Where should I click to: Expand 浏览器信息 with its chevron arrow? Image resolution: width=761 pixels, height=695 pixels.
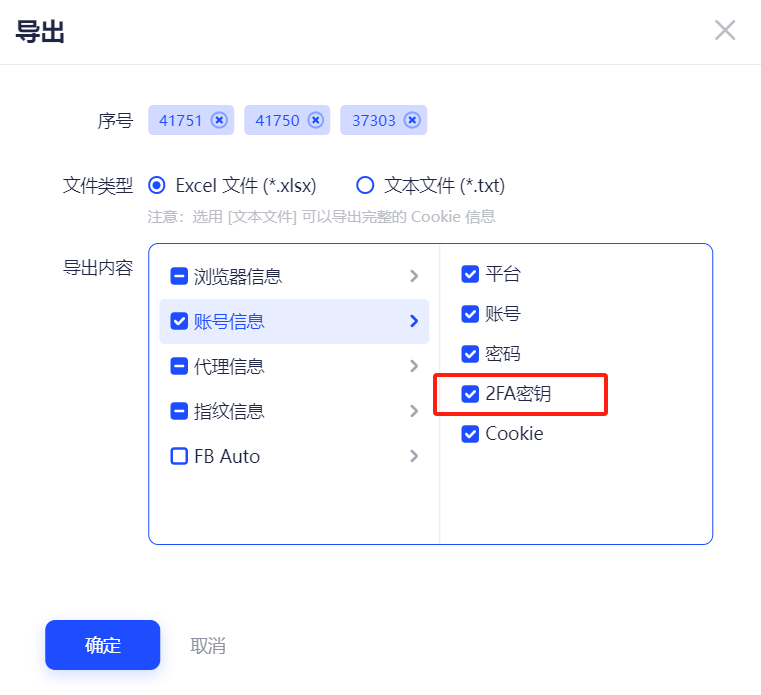(x=414, y=276)
